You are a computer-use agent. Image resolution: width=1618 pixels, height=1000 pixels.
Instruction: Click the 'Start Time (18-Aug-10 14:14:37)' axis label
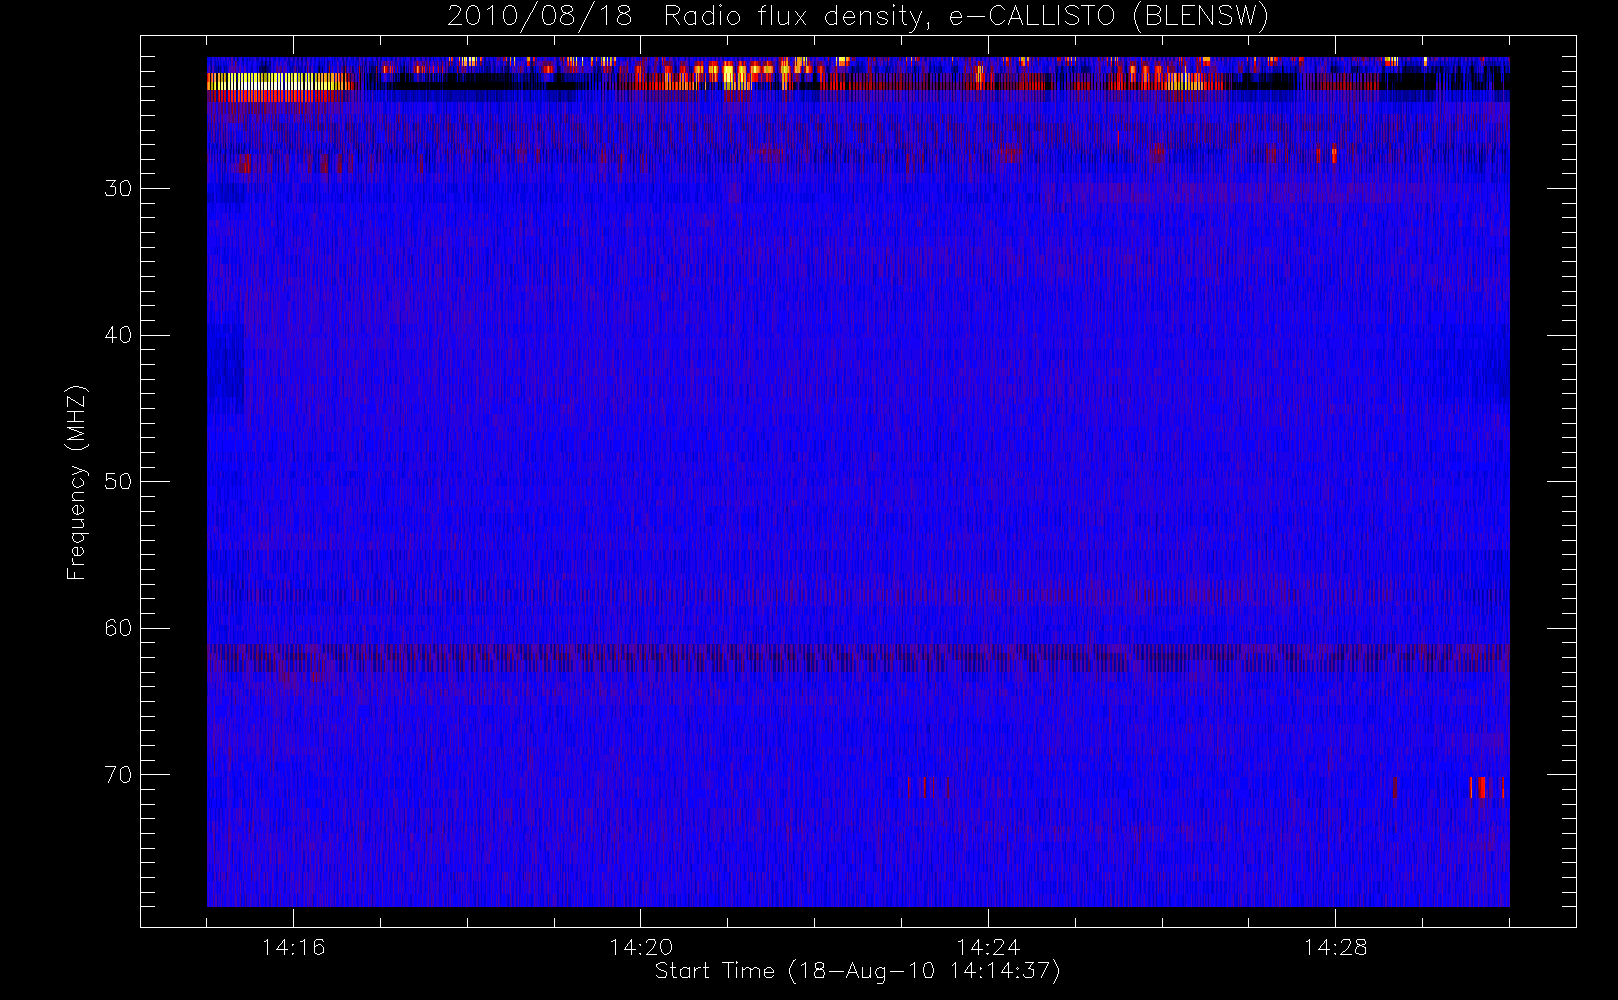857,971
